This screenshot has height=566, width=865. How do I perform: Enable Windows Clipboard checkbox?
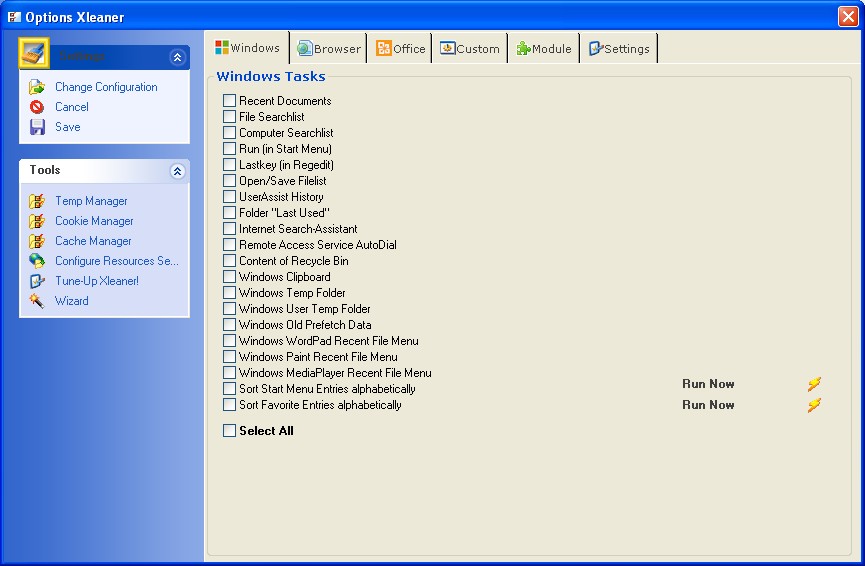(x=229, y=276)
